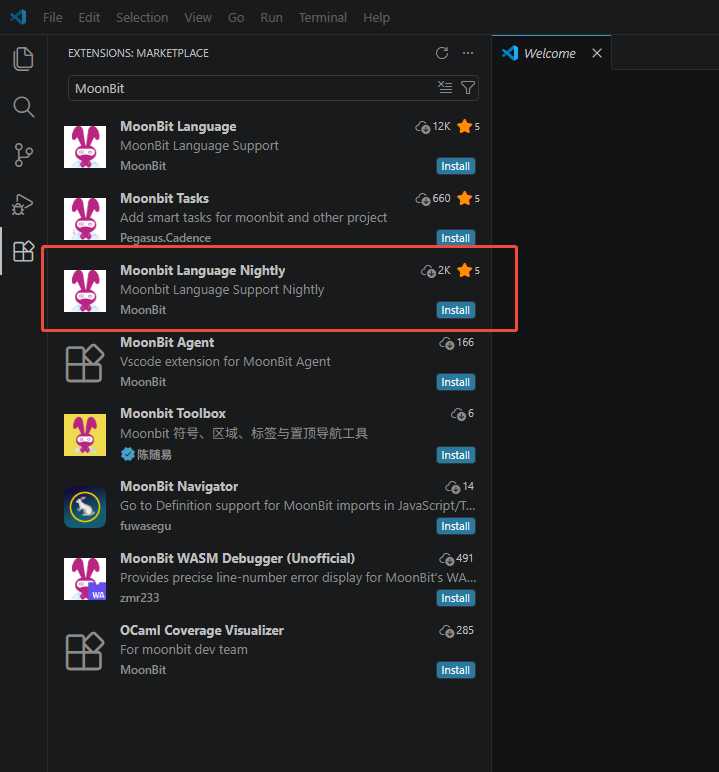Open the Terminal menu

point(323,18)
